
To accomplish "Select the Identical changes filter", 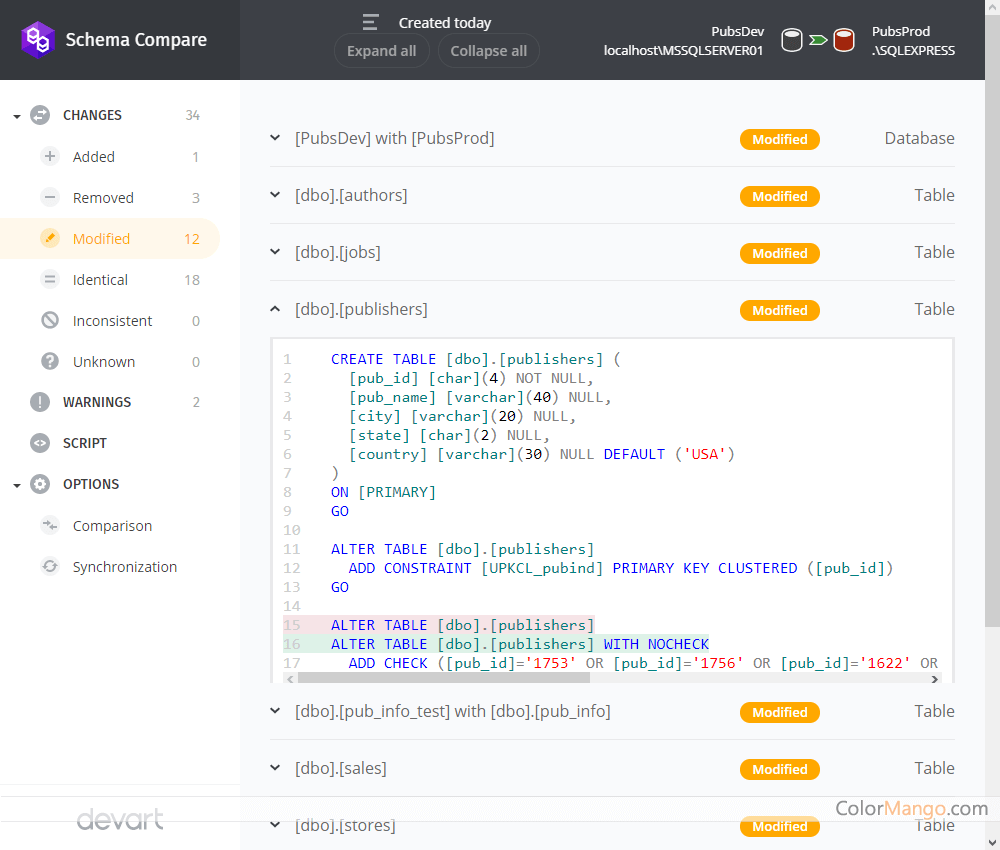I will 110,279.
